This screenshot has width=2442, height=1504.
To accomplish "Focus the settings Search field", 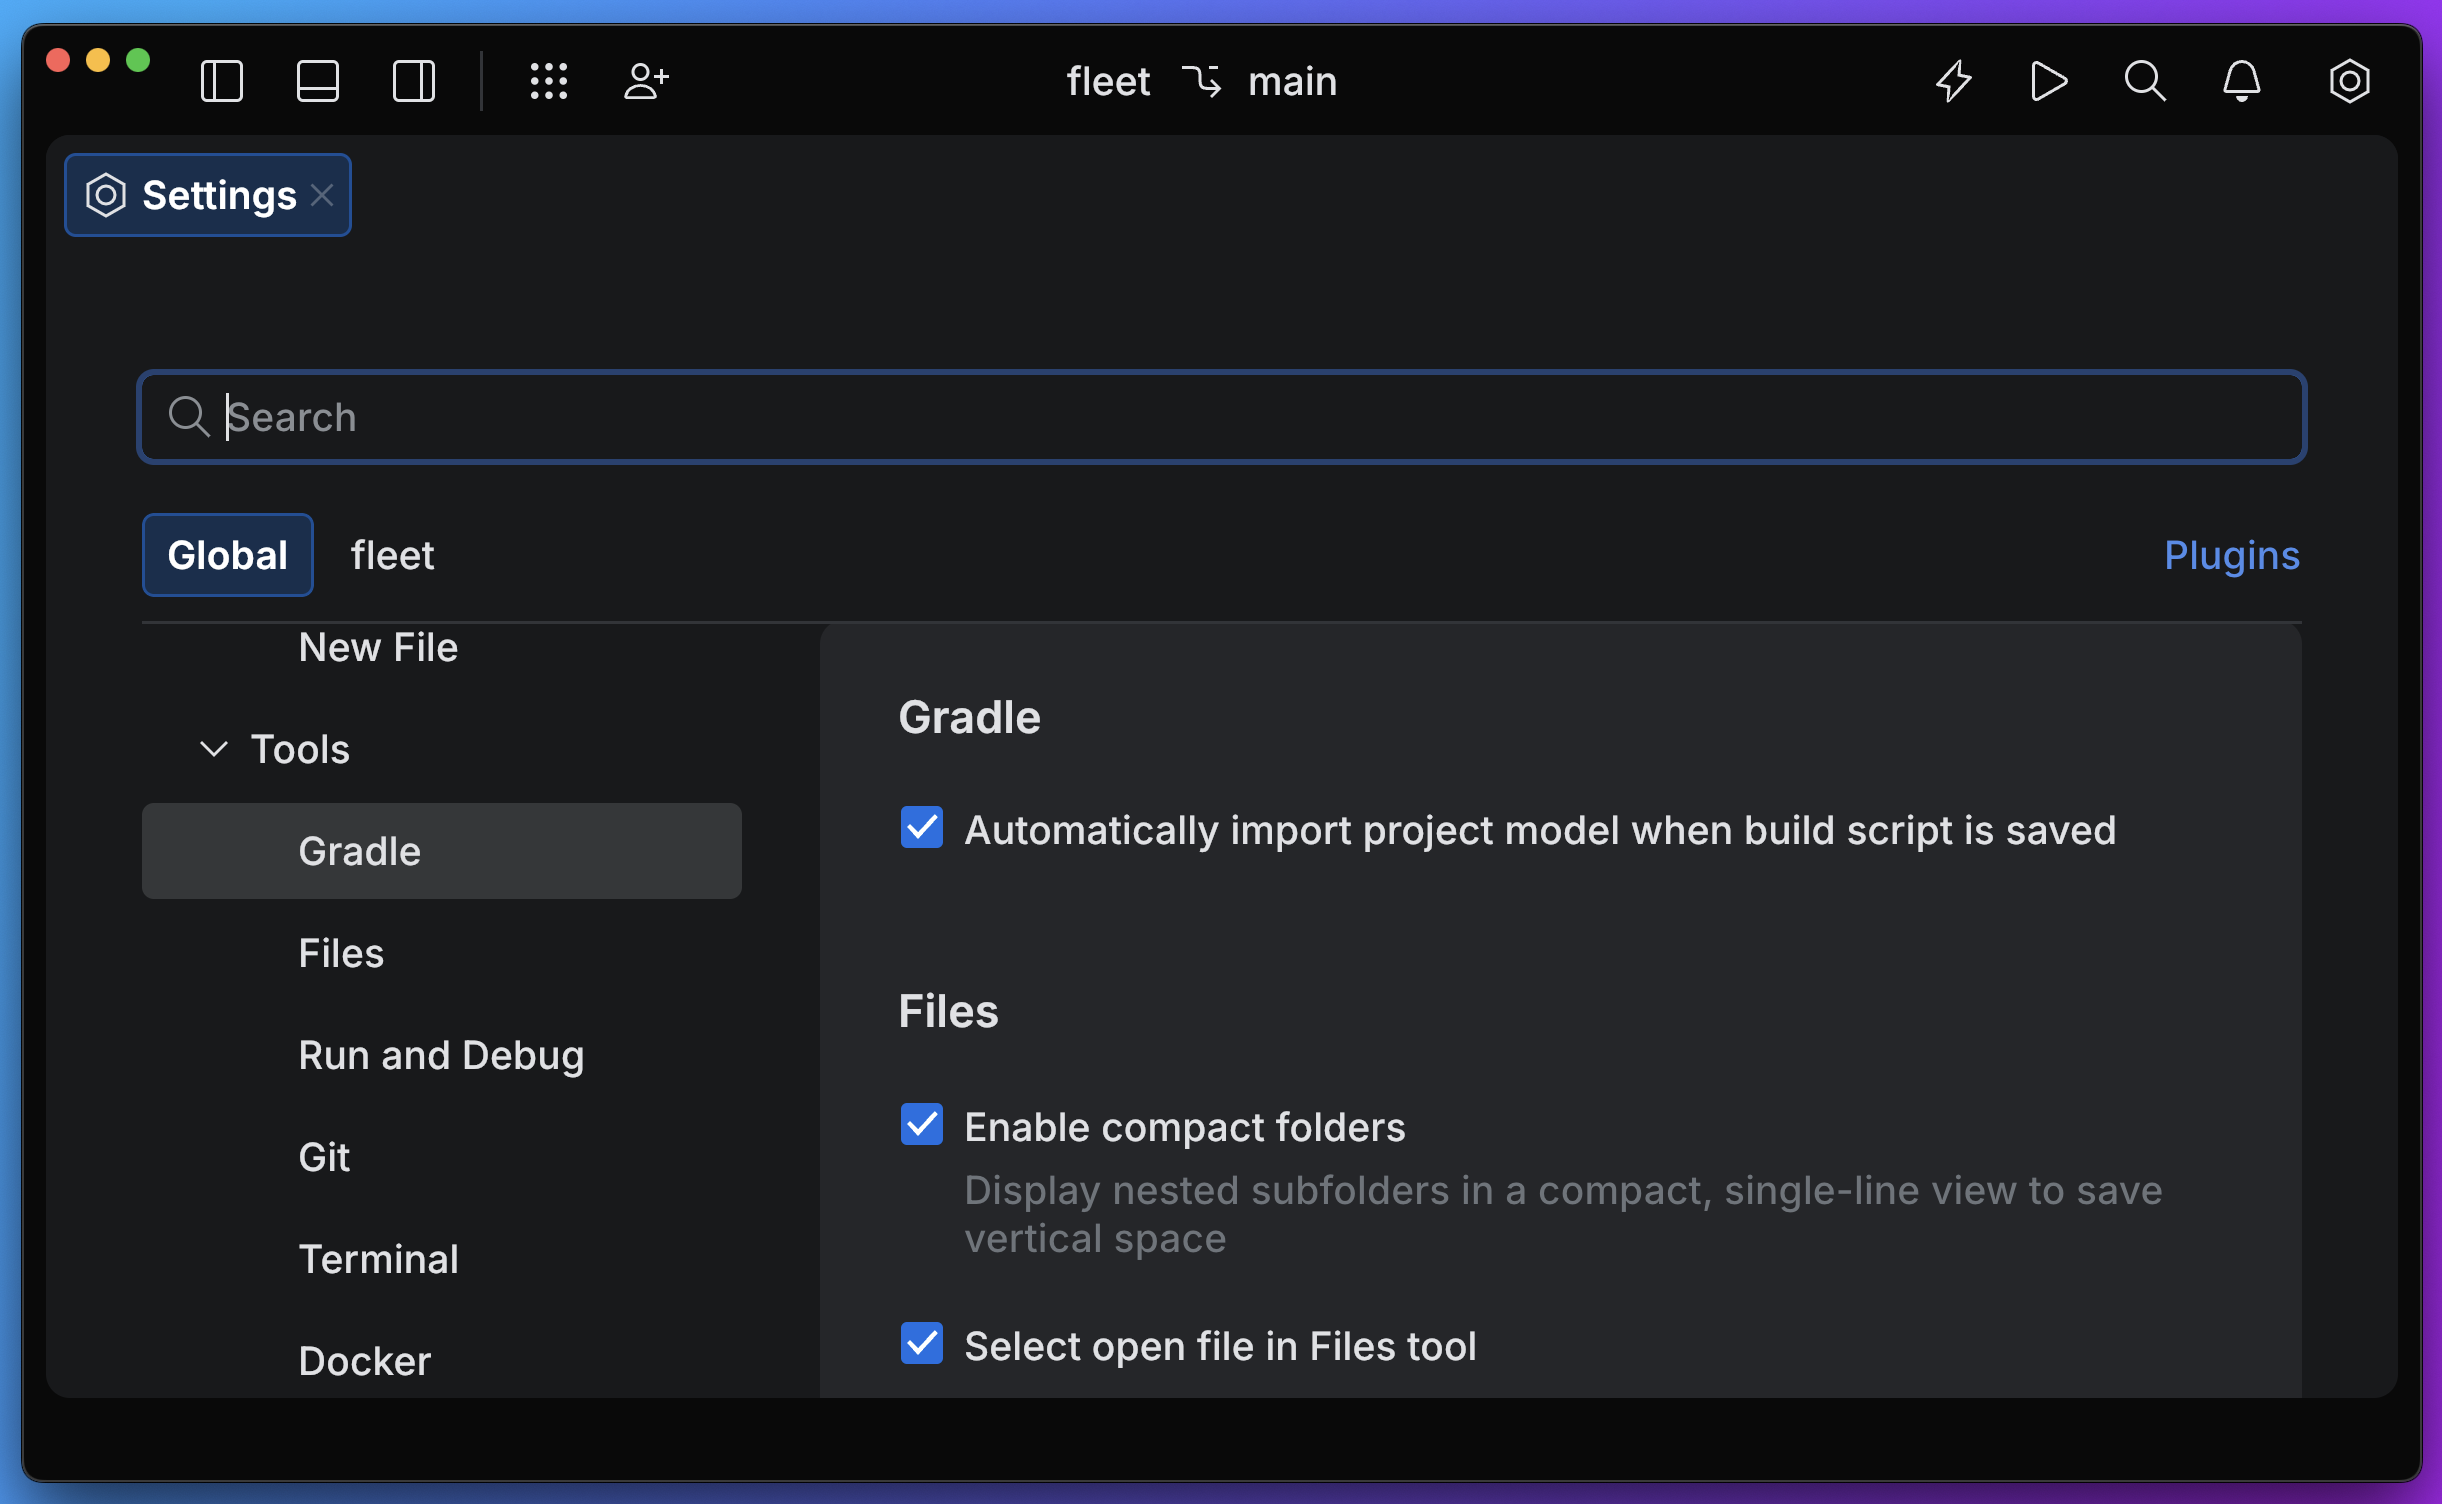I will click(1222, 417).
